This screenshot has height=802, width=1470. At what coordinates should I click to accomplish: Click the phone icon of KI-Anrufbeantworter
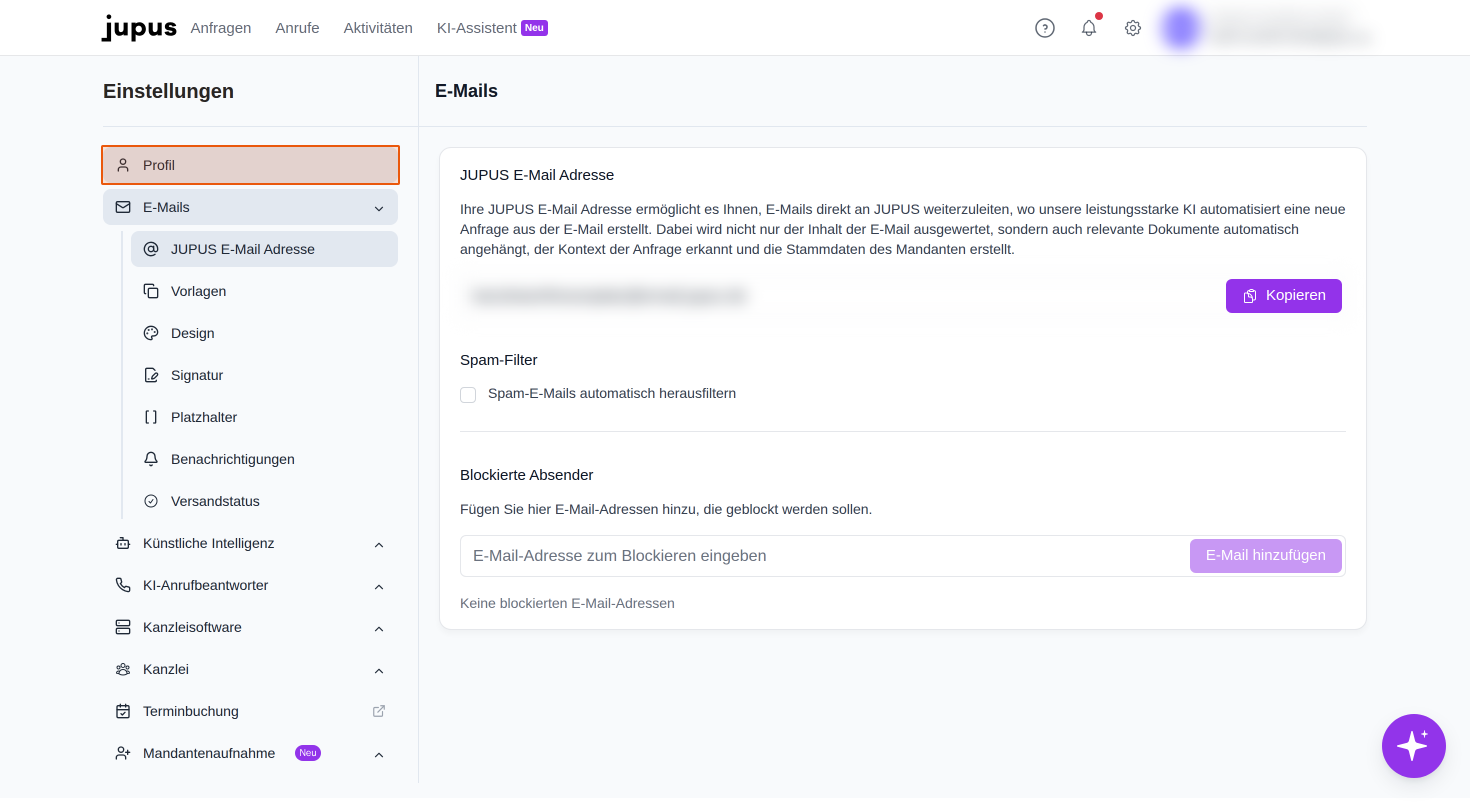tap(123, 585)
